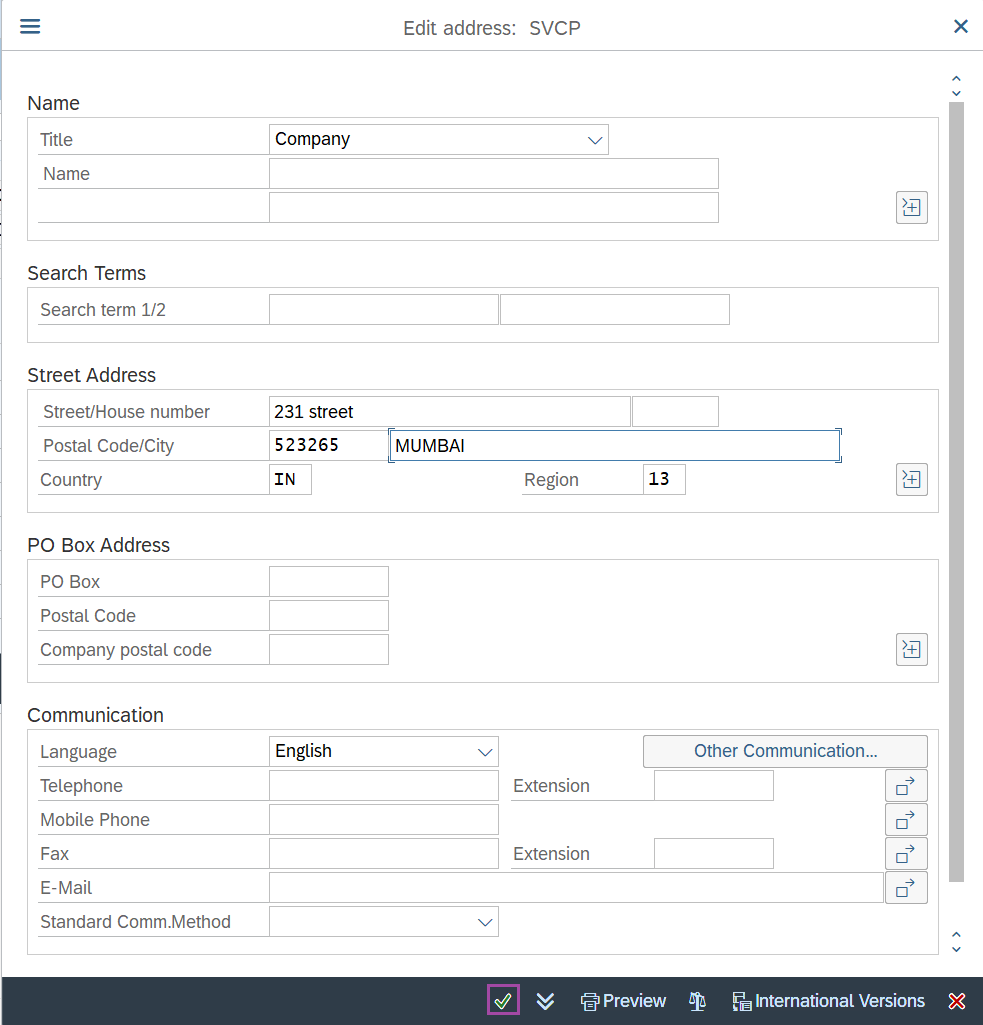Expand PO Box Address details icon
Image resolution: width=983 pixels, height=1025 pixels.
click(911, 649)
